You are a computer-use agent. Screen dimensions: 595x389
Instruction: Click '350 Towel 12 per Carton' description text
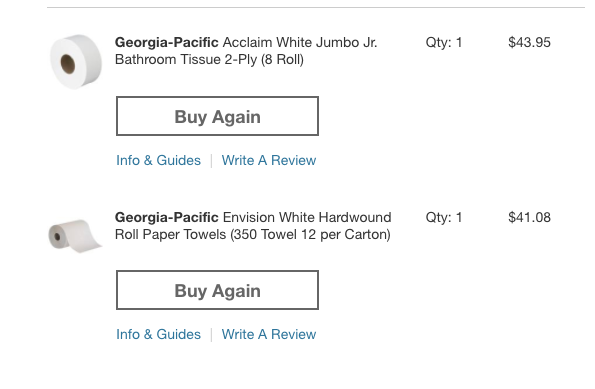tap(308, 234)
